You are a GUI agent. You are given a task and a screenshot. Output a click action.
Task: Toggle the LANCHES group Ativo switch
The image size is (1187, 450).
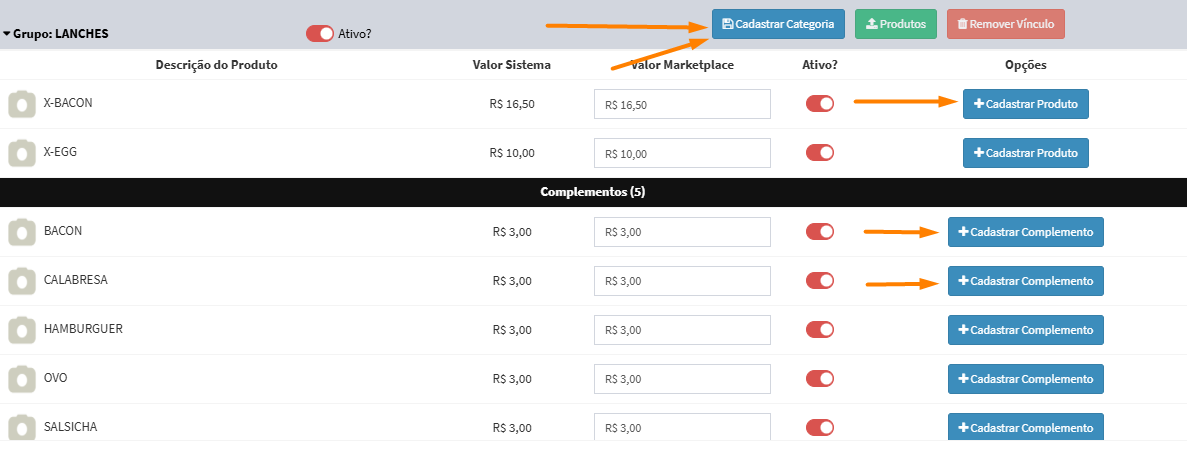320,33
